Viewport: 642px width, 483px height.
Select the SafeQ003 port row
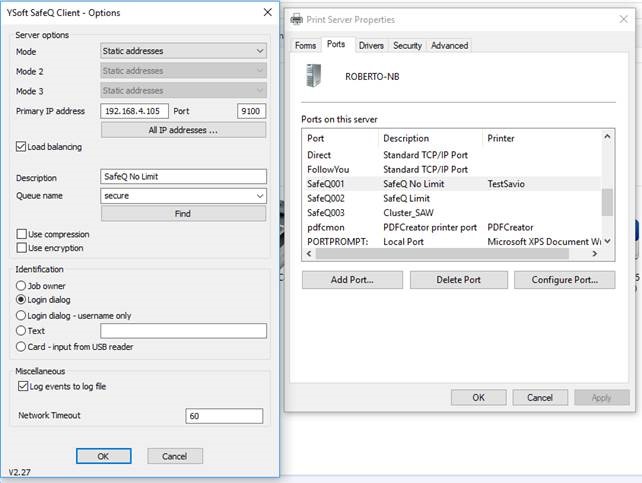tap(452, 213)
